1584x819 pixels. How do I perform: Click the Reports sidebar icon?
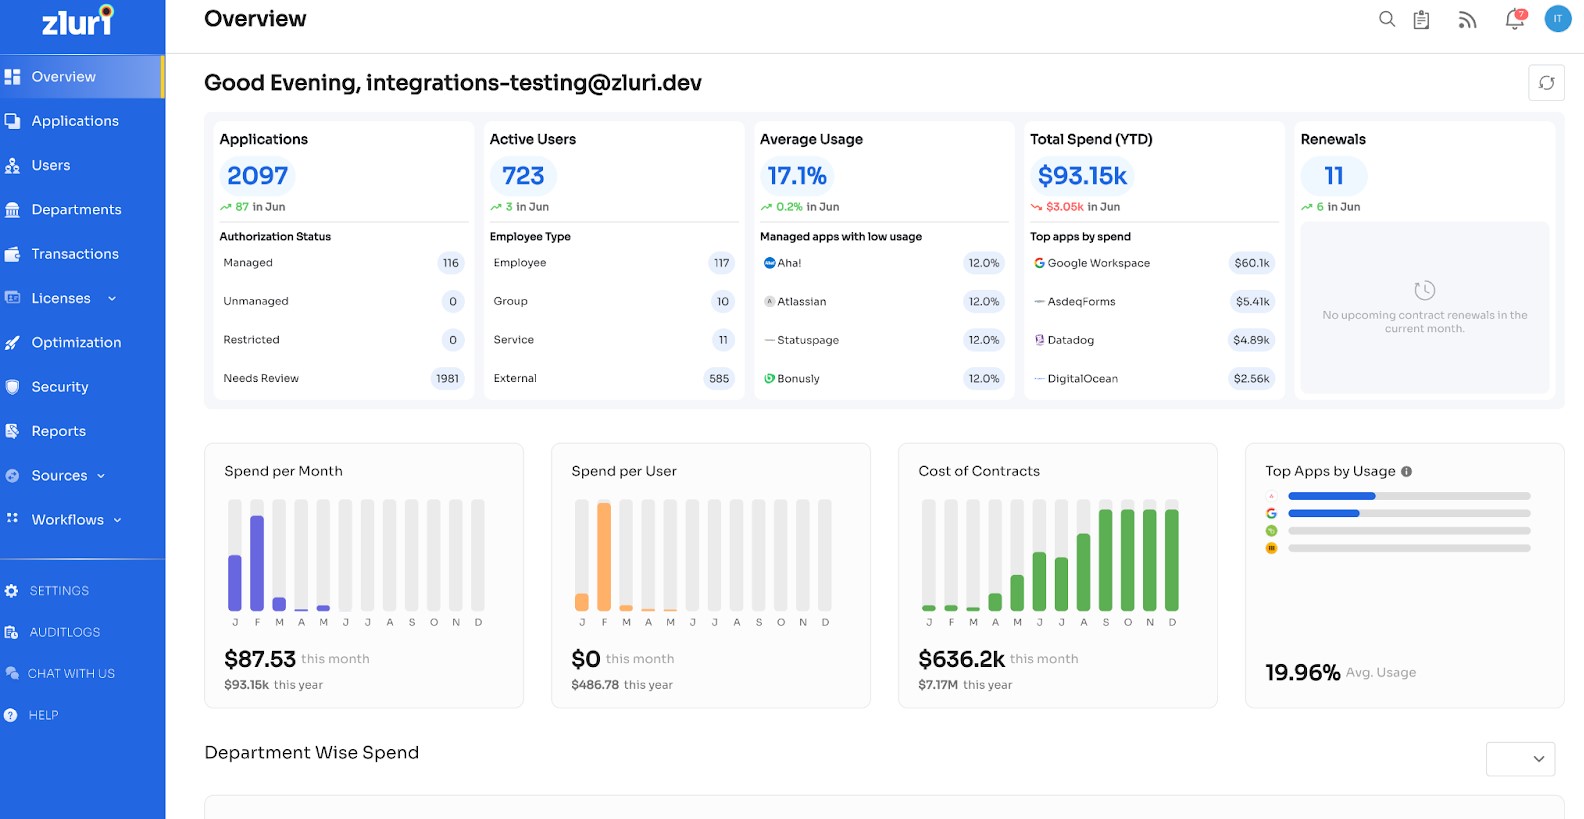coord(12,431)
